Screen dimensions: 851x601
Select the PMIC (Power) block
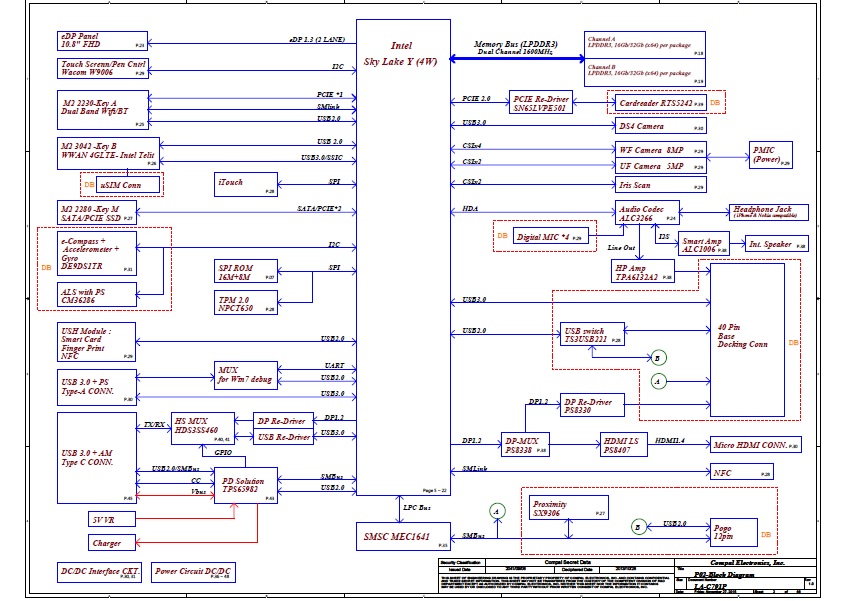(x=771, y=155)
